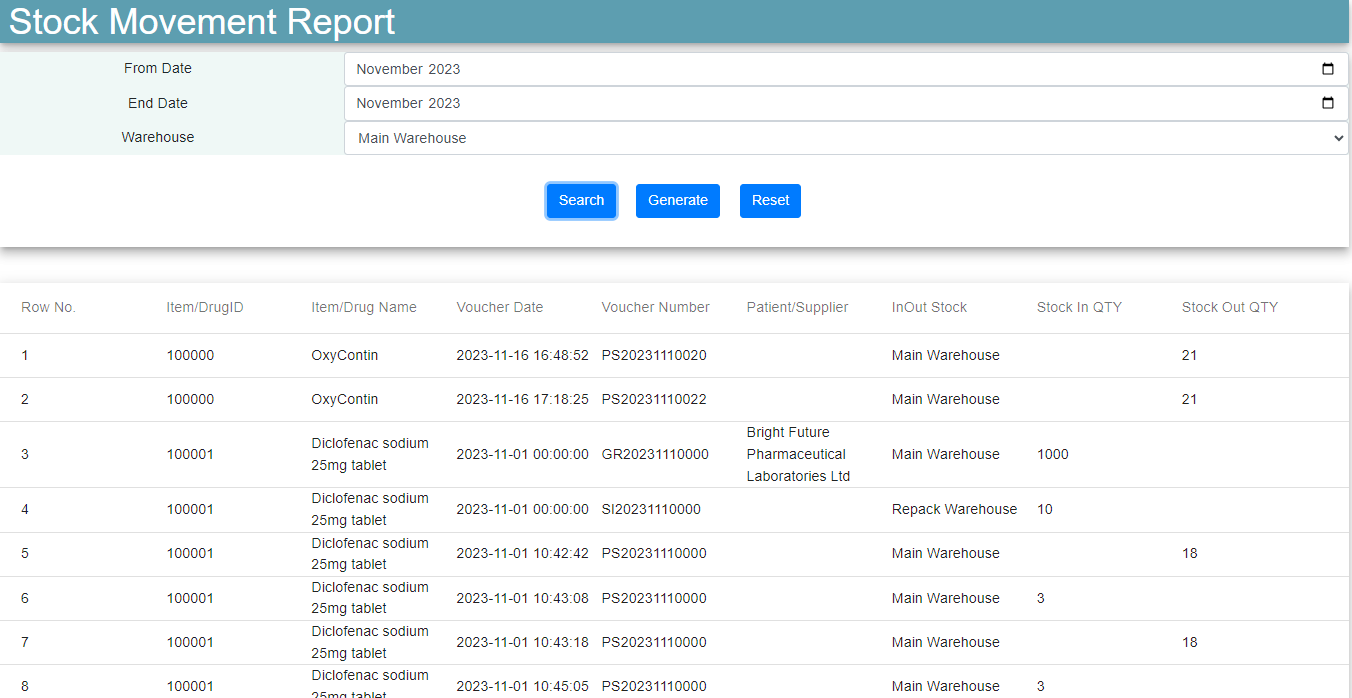Open the End Date calendar picker icon

(1328, 103)
